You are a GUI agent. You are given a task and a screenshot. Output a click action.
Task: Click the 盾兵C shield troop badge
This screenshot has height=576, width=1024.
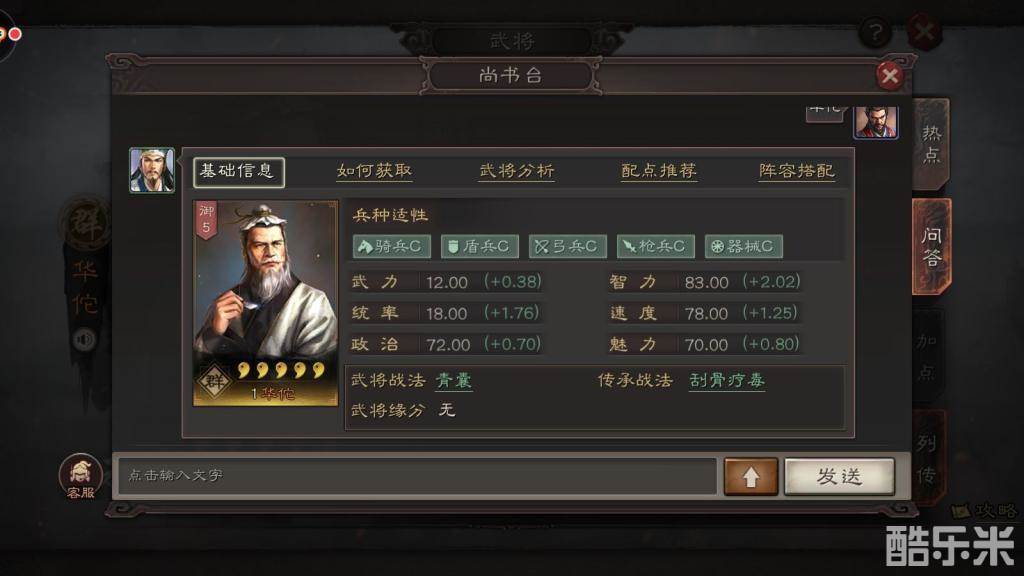pos(479,246)
